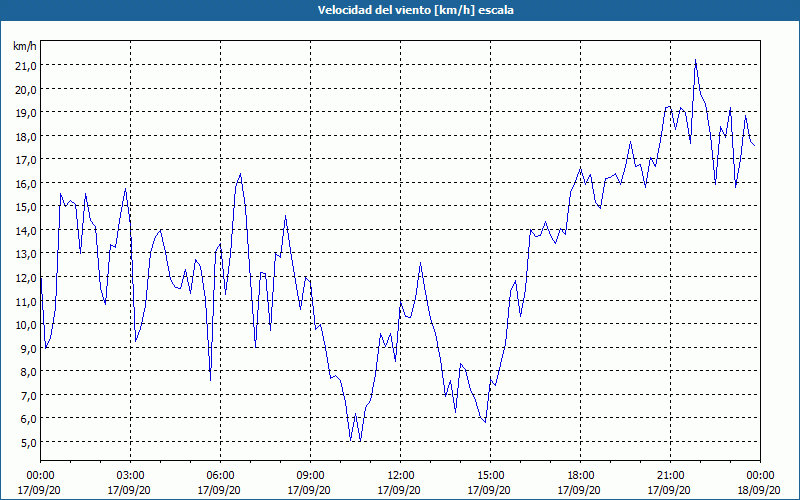Screen dimensions: 800x500
Task: Select the '15:00' time label
Action: (490, 476)
